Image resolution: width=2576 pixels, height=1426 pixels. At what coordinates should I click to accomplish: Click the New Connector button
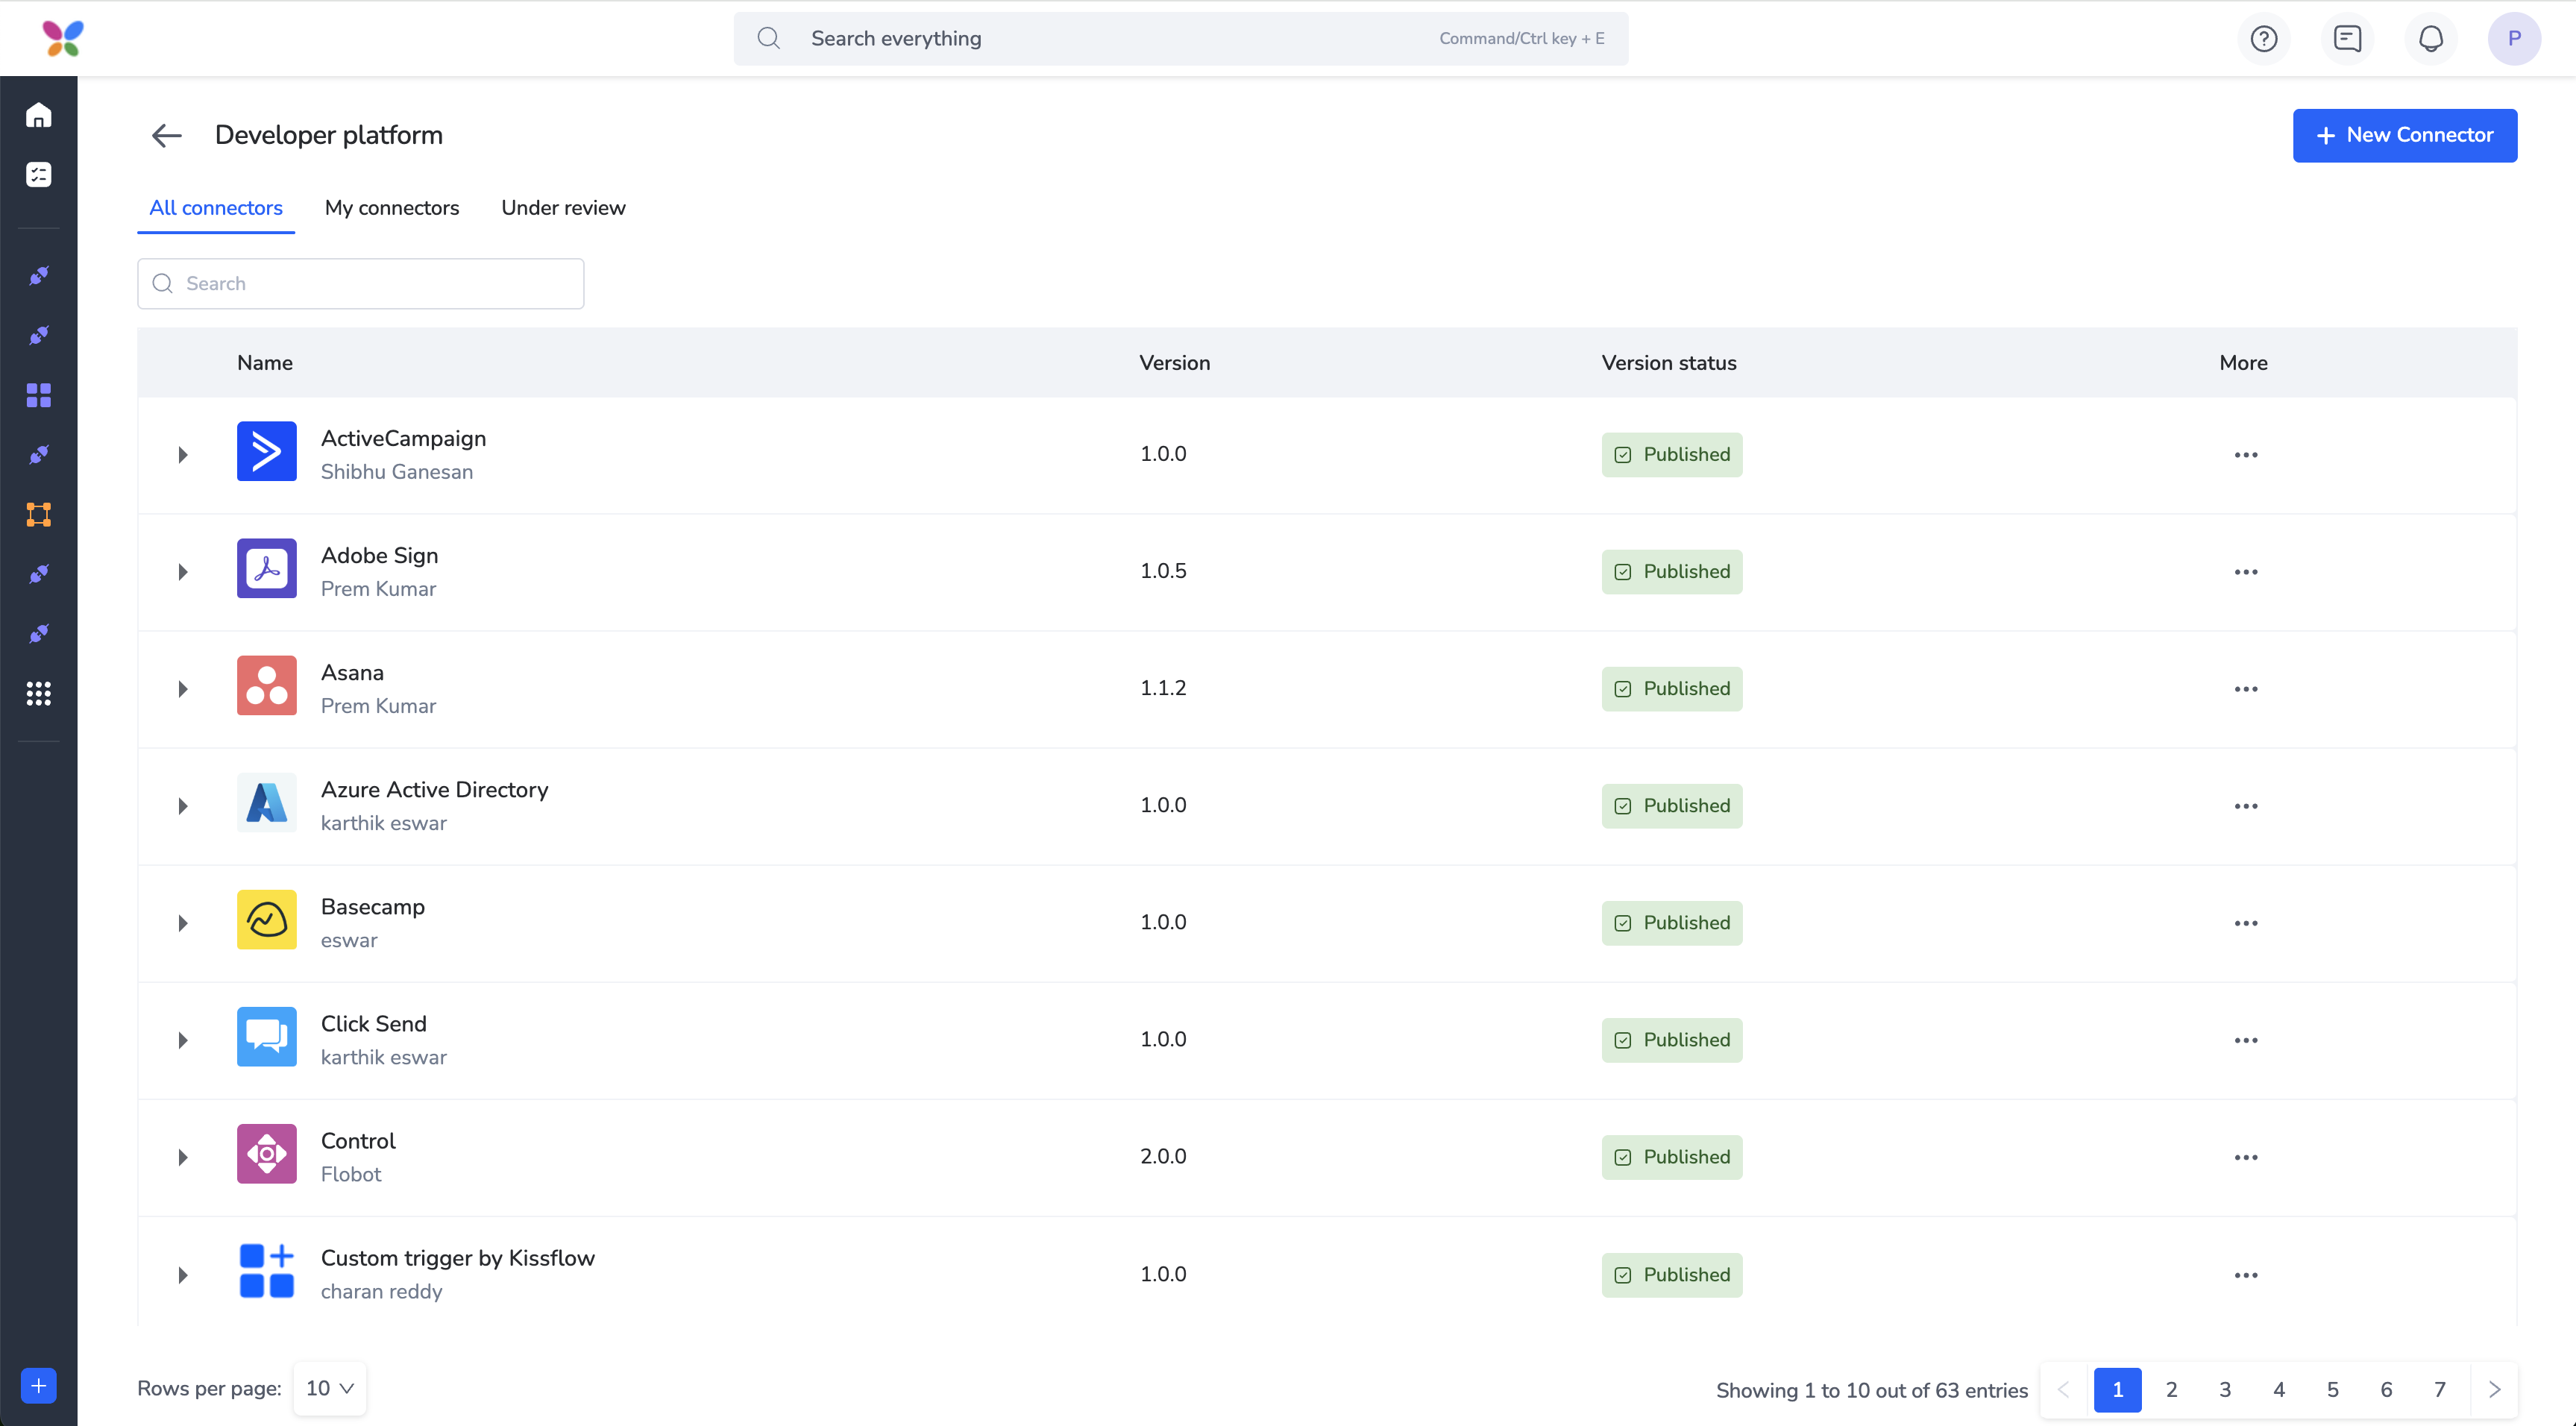[x=2405, y=135]
